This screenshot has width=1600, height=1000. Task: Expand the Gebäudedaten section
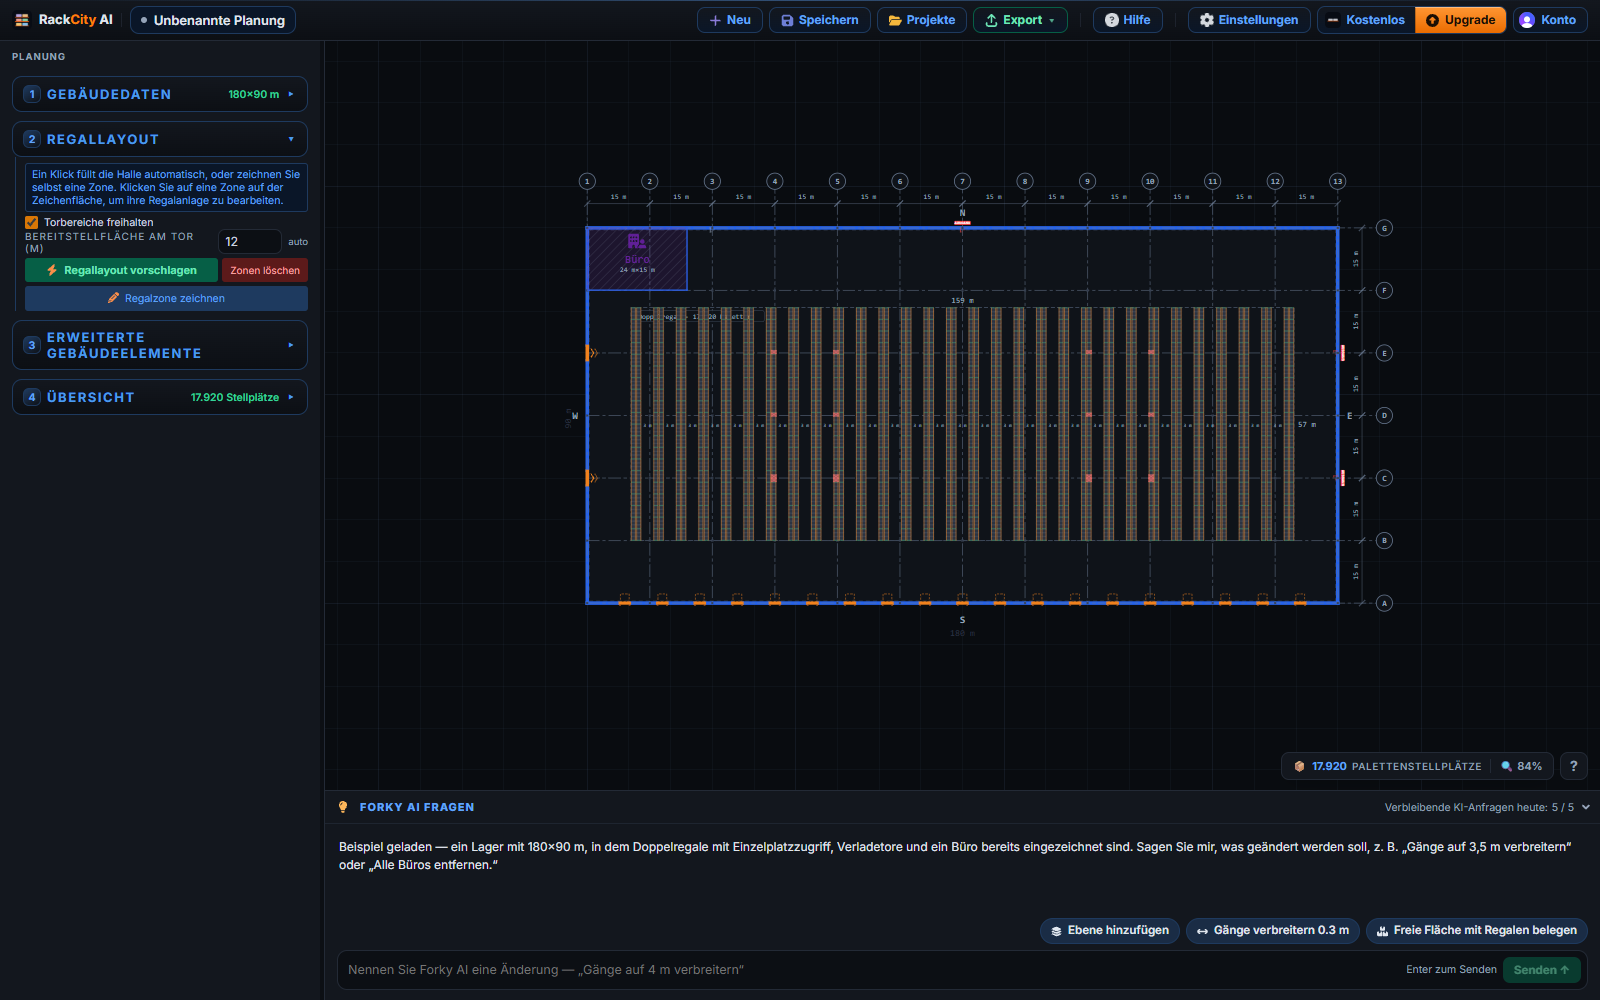tap(160, 94)
